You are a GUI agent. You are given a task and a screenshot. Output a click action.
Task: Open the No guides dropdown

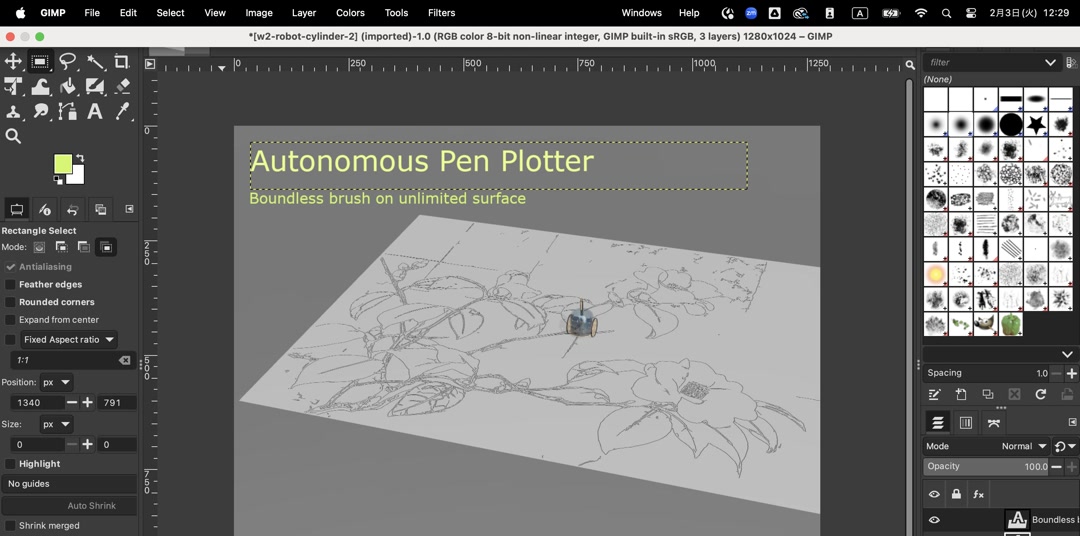(x=69, y=484)
